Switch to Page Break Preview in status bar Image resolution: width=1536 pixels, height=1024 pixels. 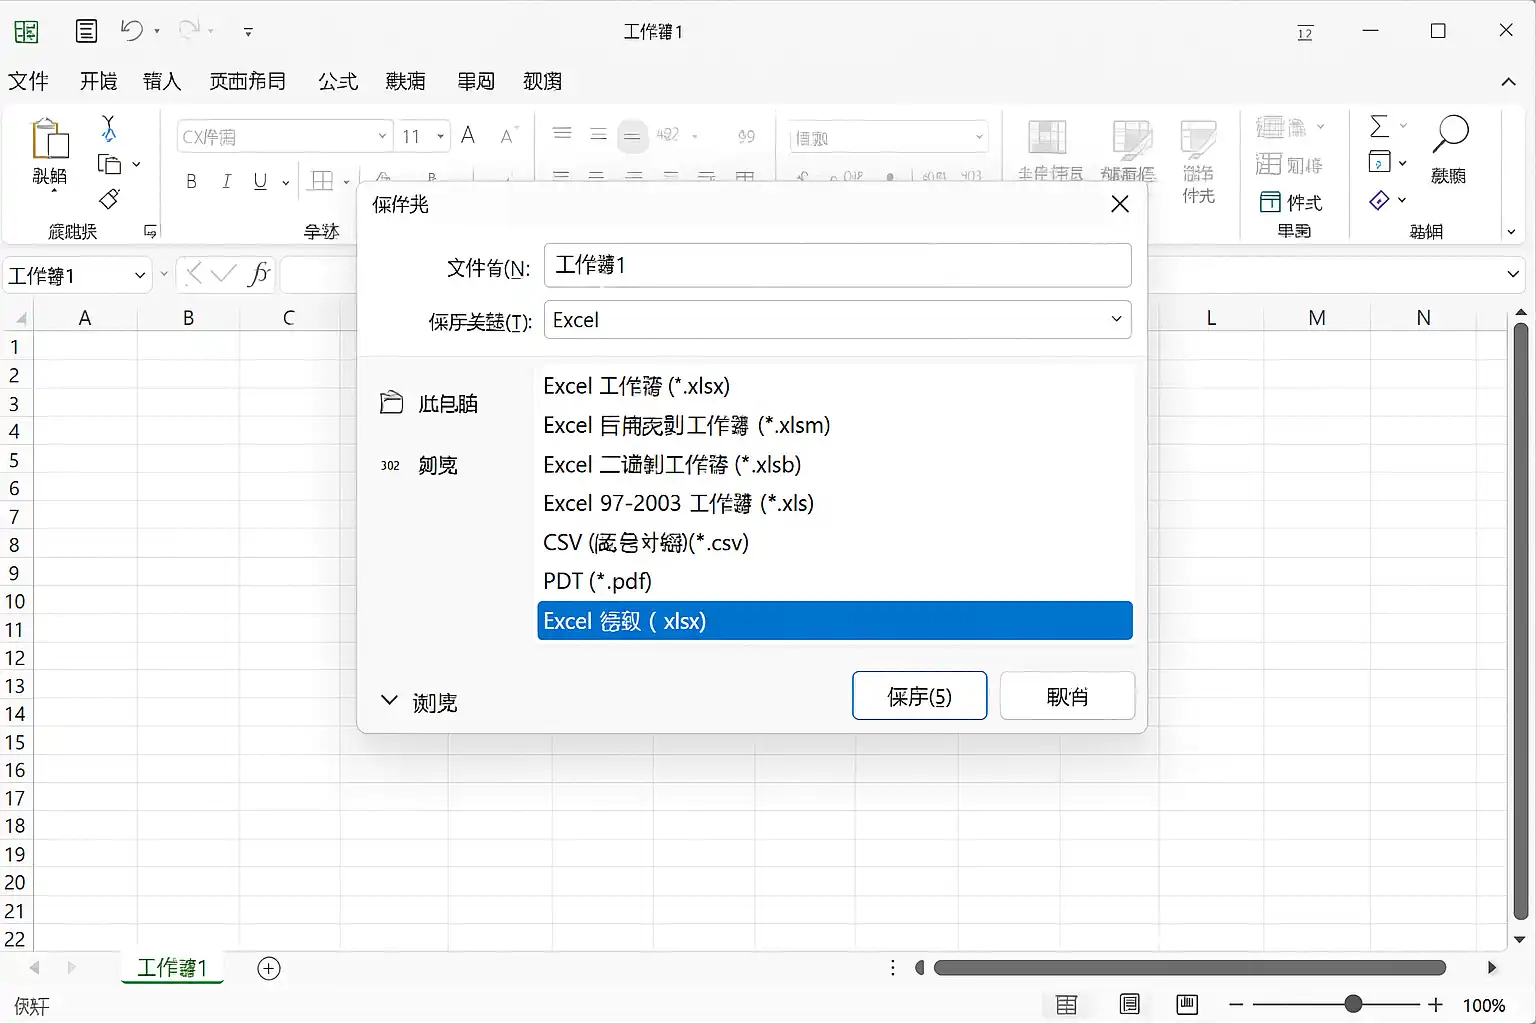click(1187, 1004)
